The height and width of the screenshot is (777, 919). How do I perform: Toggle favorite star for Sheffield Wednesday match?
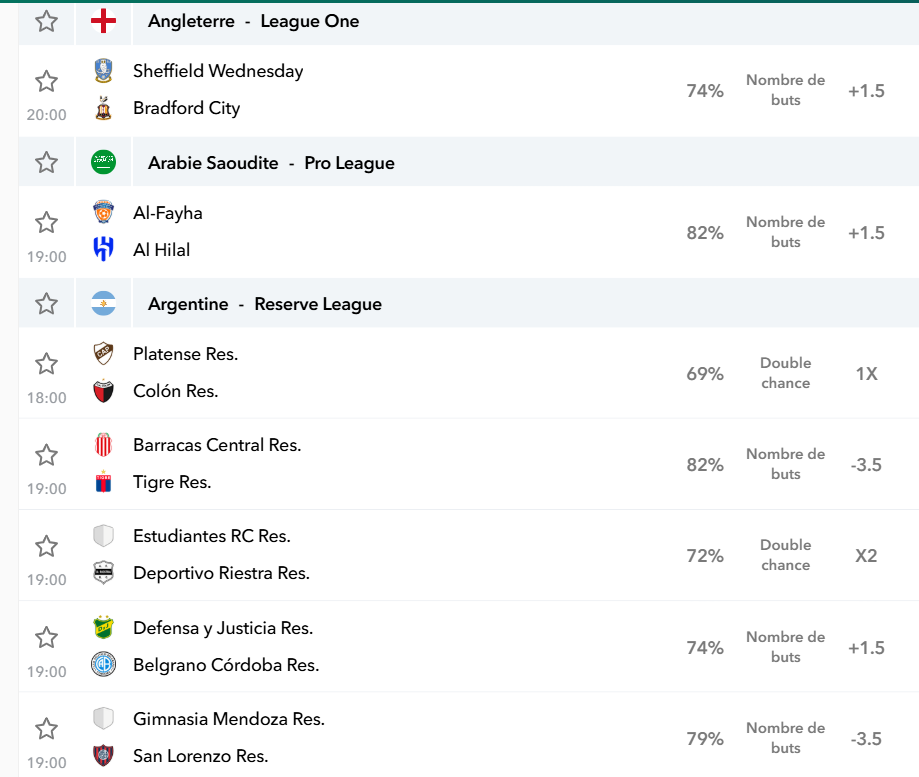[x=46, y=81]
